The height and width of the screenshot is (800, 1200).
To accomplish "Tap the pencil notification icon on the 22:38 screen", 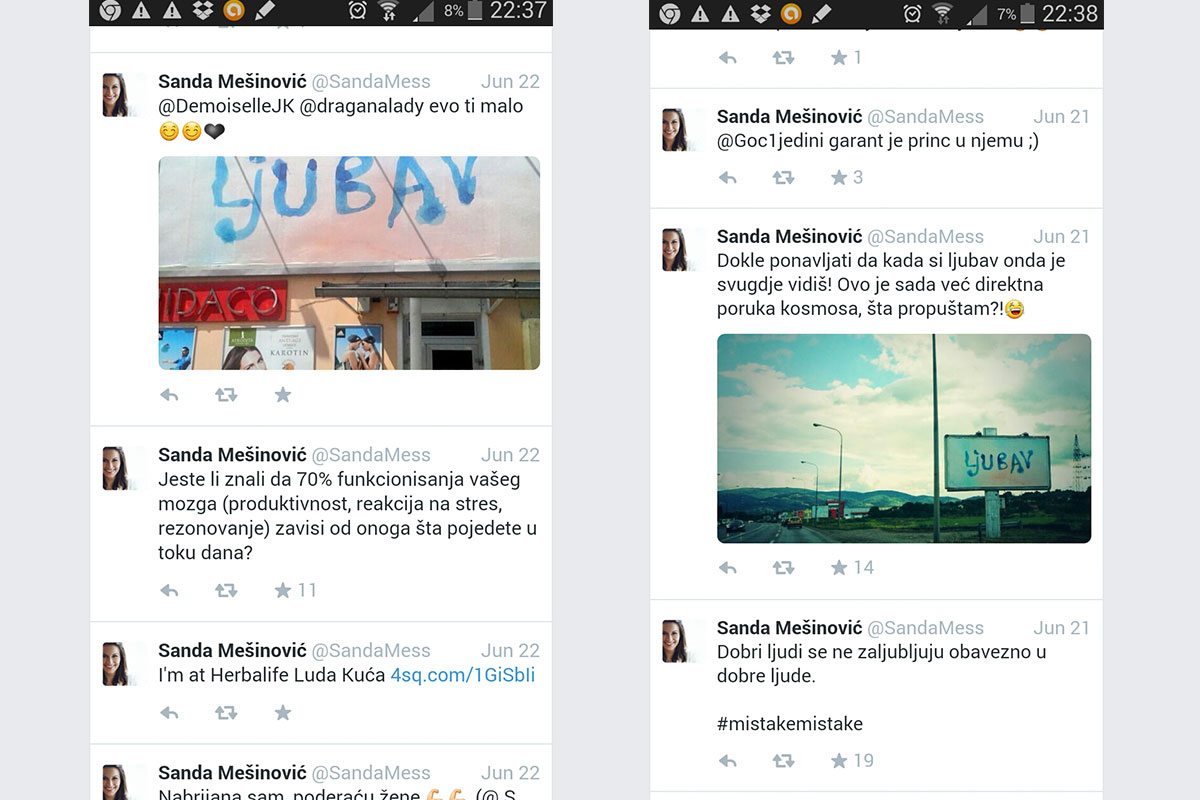I will click(x=823, y=12).
